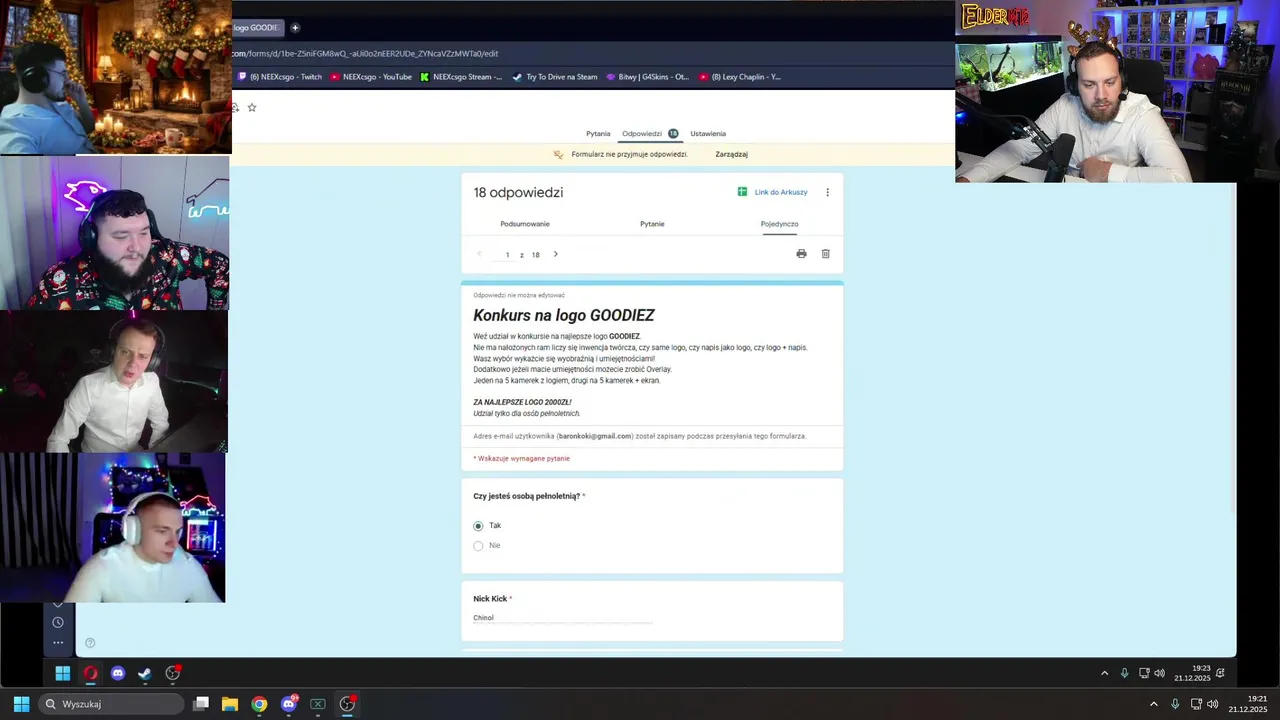Click the help question mark icon

[90, 643]
